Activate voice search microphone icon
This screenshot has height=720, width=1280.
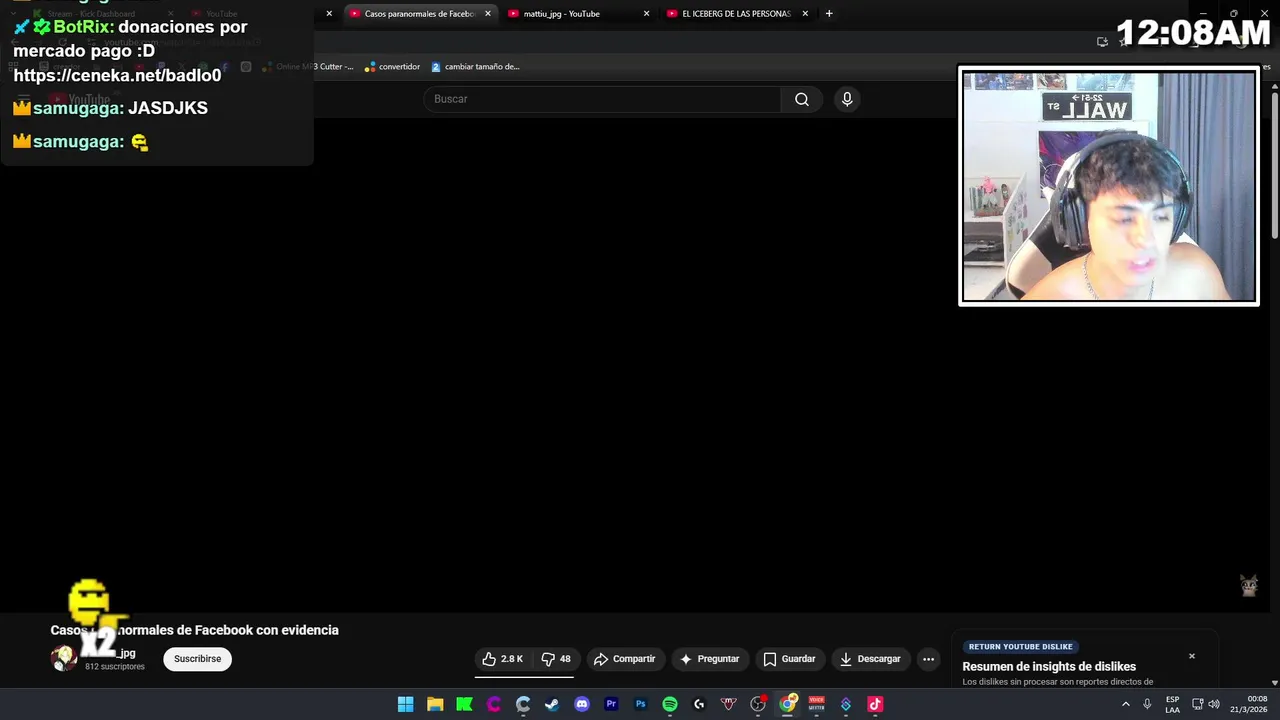[x=847, y=99]
